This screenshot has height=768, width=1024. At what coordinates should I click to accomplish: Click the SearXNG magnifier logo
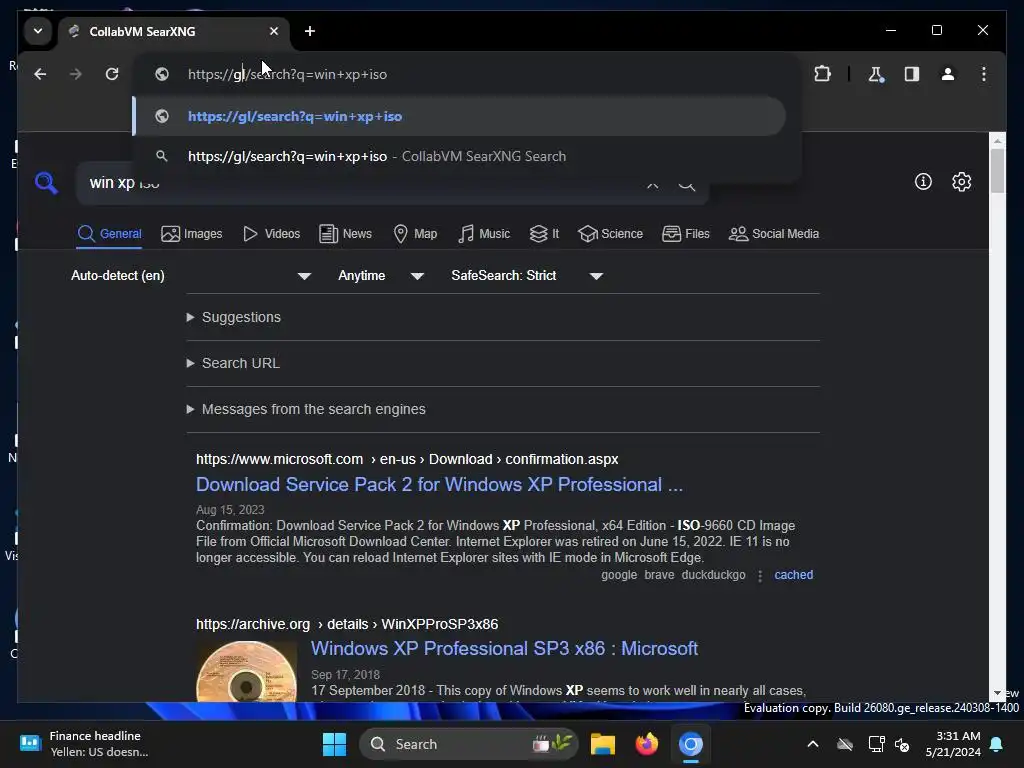46,183
